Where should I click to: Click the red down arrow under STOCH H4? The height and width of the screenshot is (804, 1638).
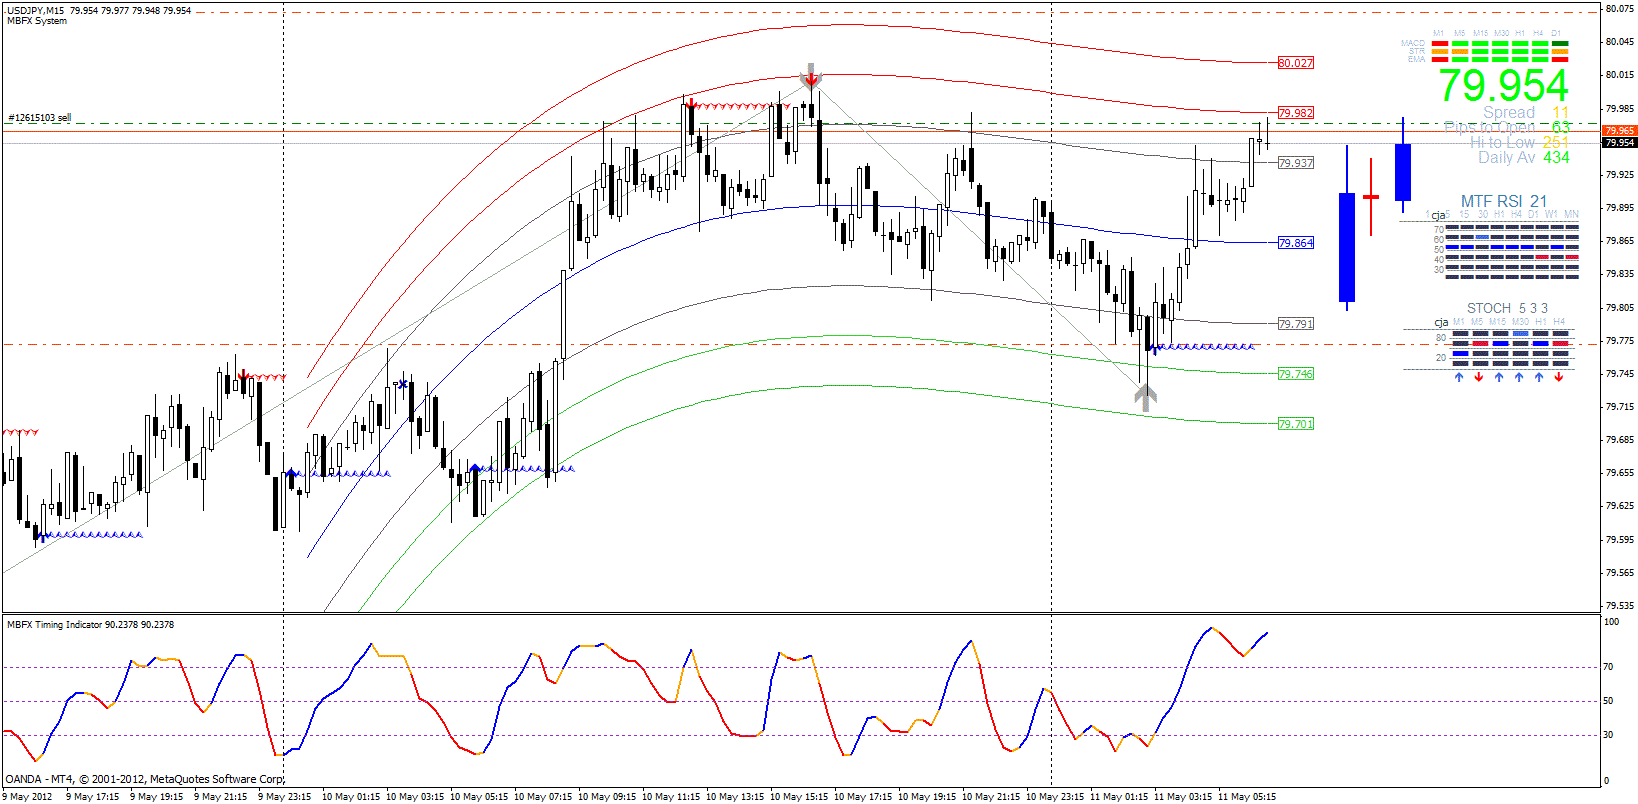click(1559, 377)
